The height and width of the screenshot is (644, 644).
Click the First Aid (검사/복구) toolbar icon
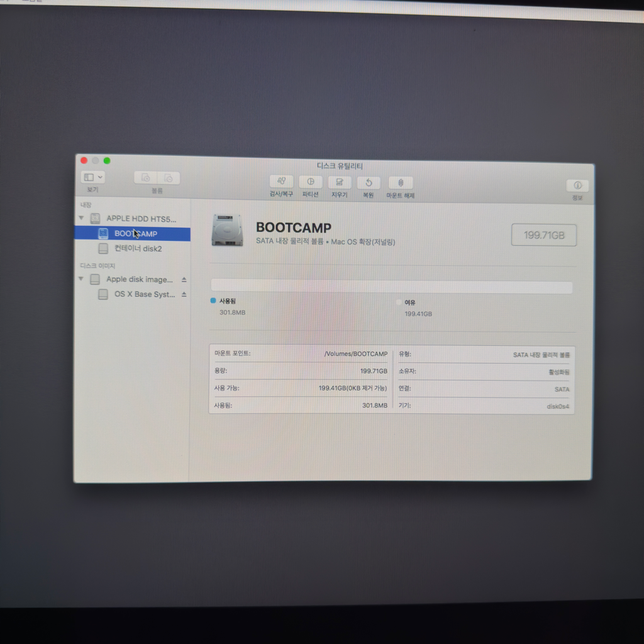click(282, 183)
